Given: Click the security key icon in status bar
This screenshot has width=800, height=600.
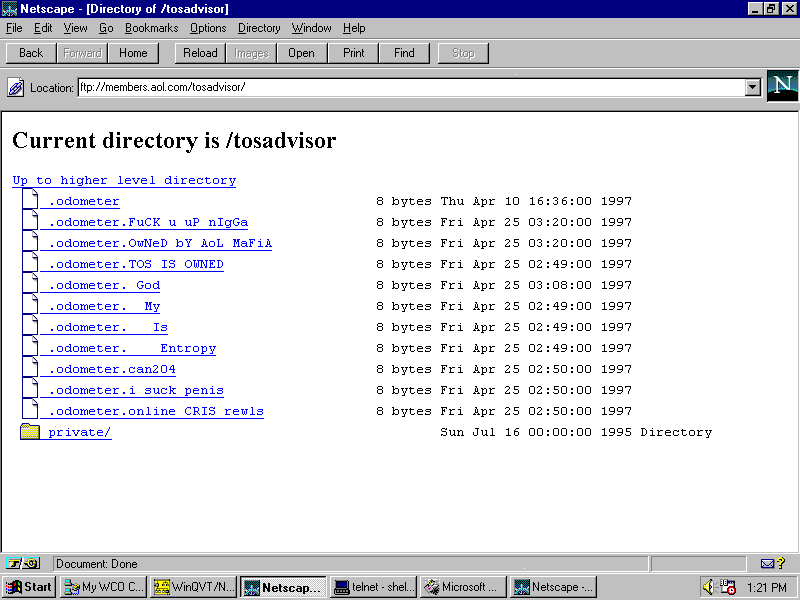Looking at the screenshot, I should (22, 564).
